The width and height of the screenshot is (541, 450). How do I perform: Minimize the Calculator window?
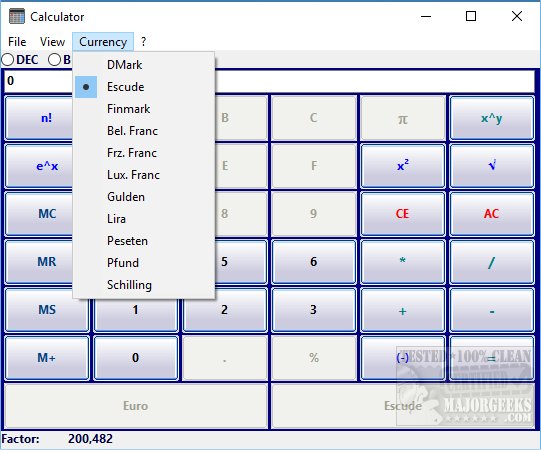[426, 16]
